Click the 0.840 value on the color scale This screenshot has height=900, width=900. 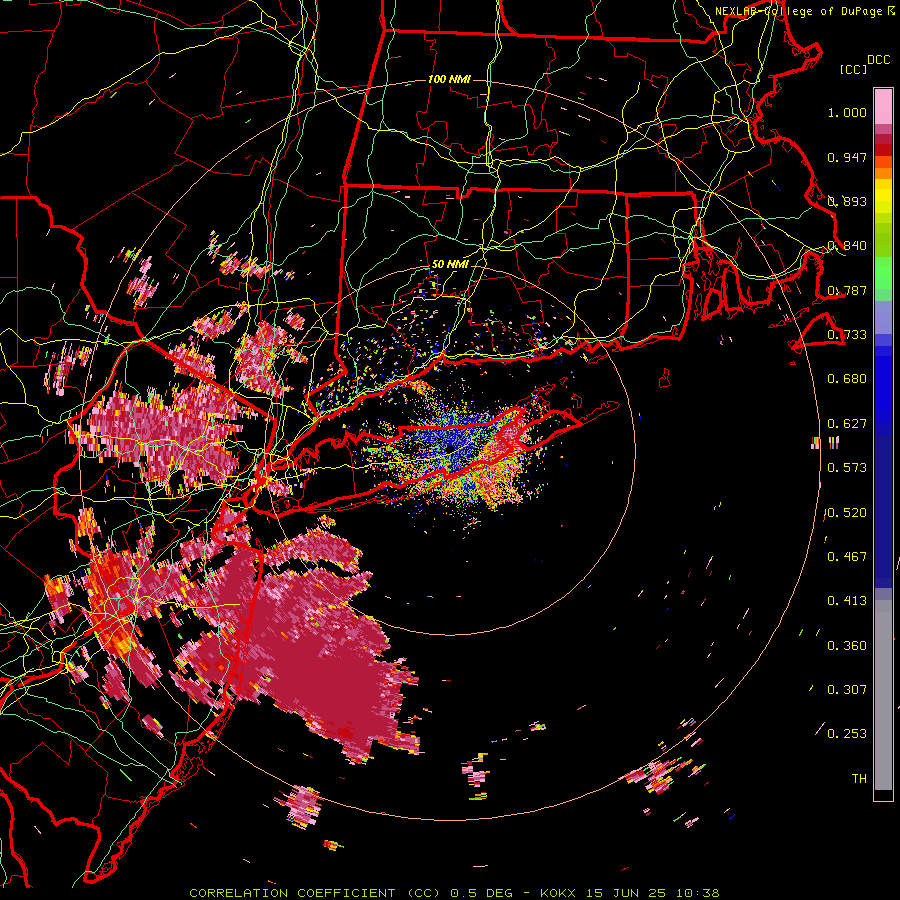[847, 246]
